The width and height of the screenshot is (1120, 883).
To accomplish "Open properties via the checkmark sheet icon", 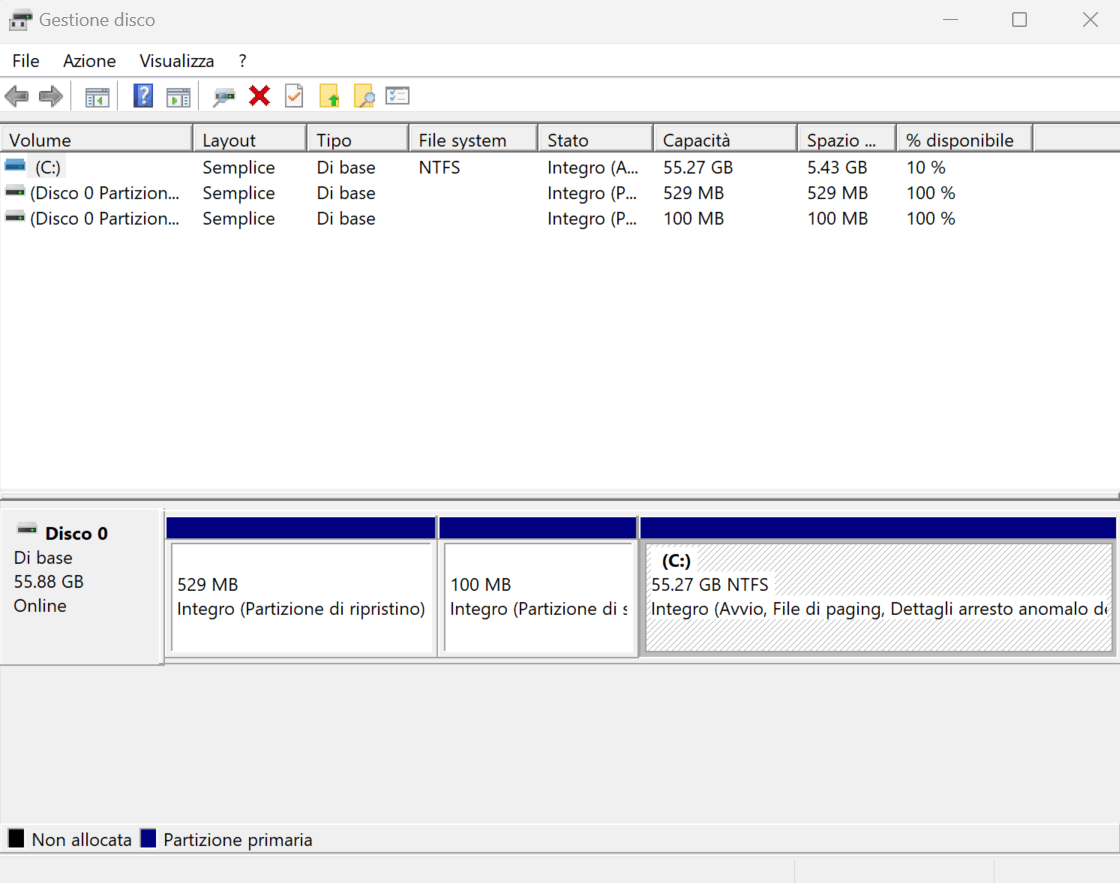I will click(x=294, y=96).
